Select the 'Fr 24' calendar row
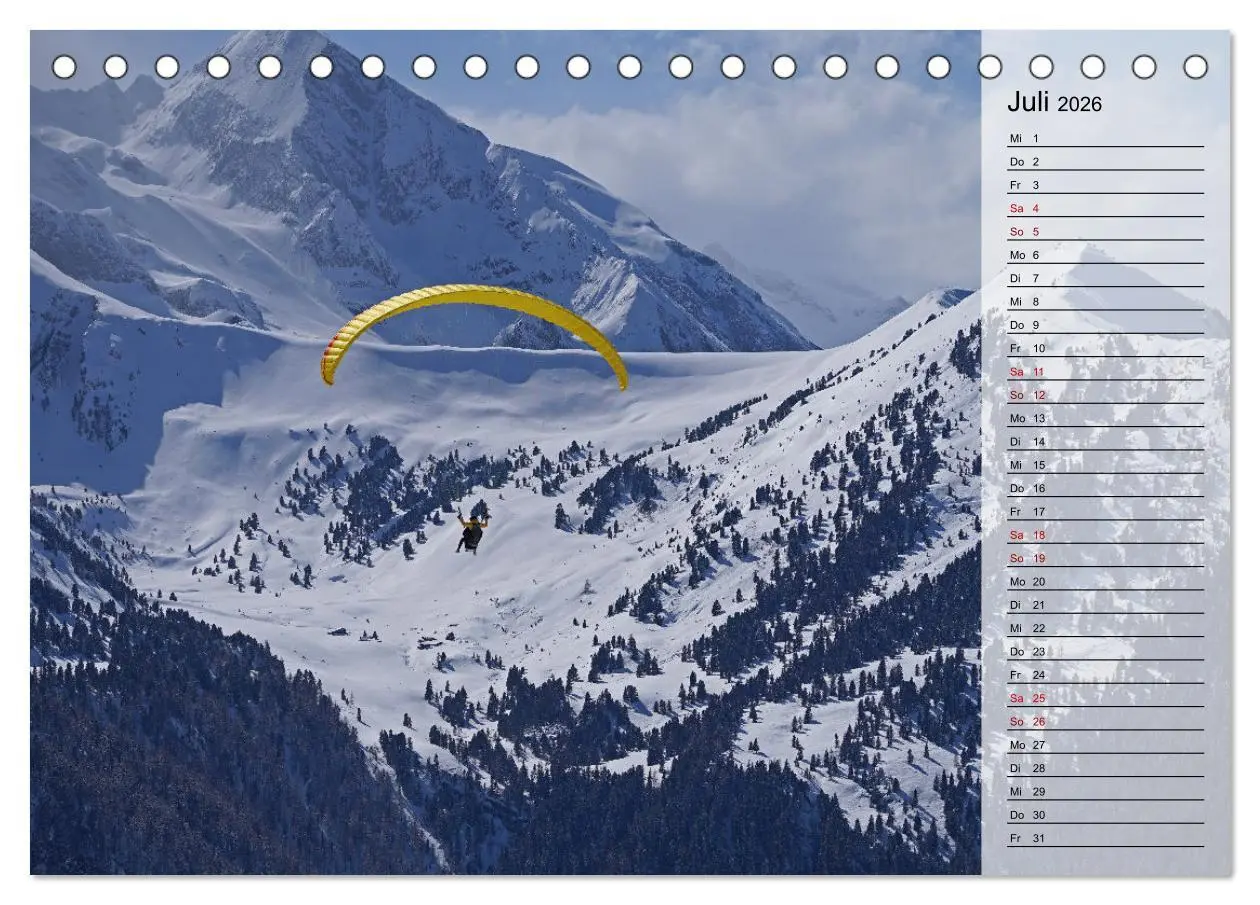This screenshot has height=905, width=1260. coord(1105,675)
